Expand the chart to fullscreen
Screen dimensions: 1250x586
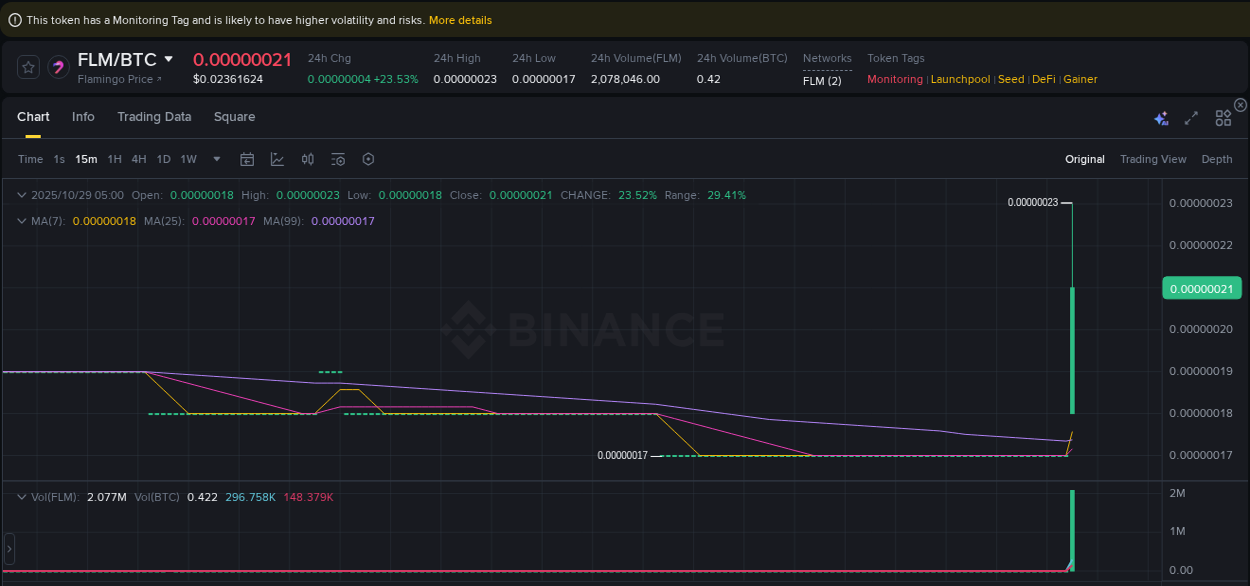1191,117
